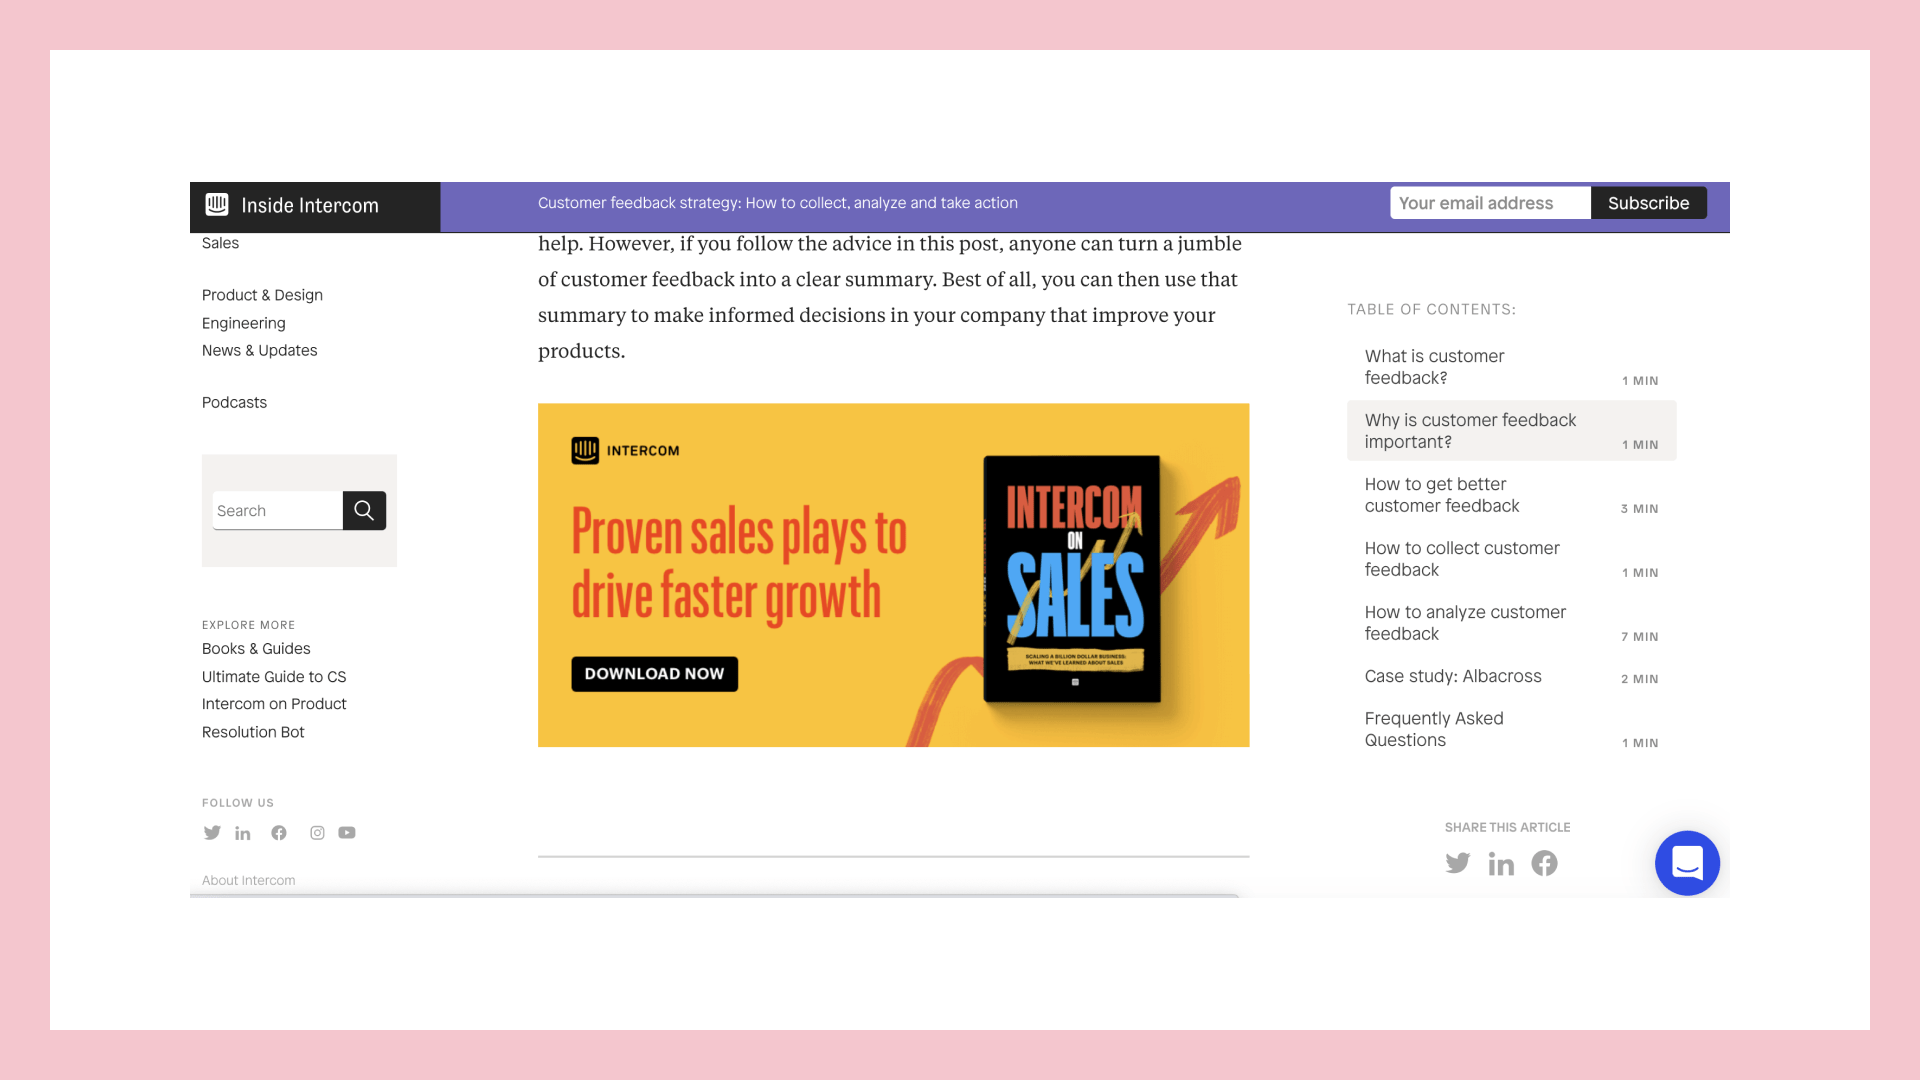Click the Intercom logo in the yellow banner

(x=625, y=451)
